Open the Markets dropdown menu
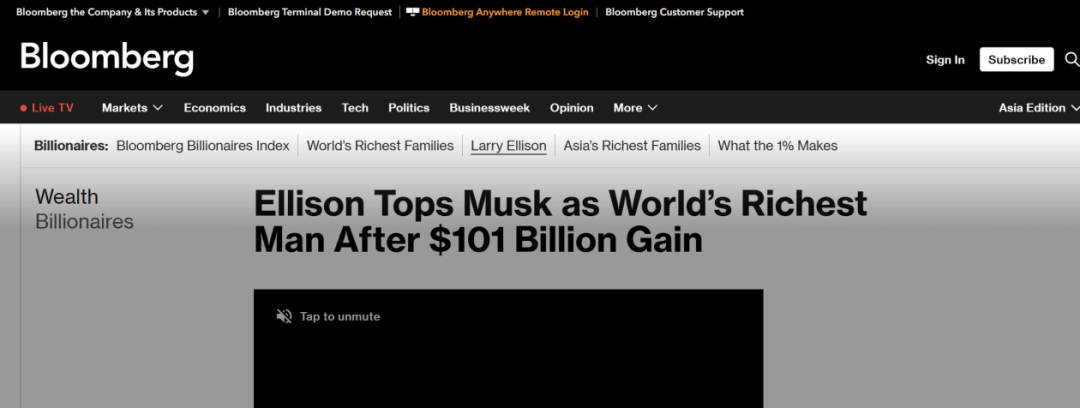The image size is (1080, 408). click(132, 108)
